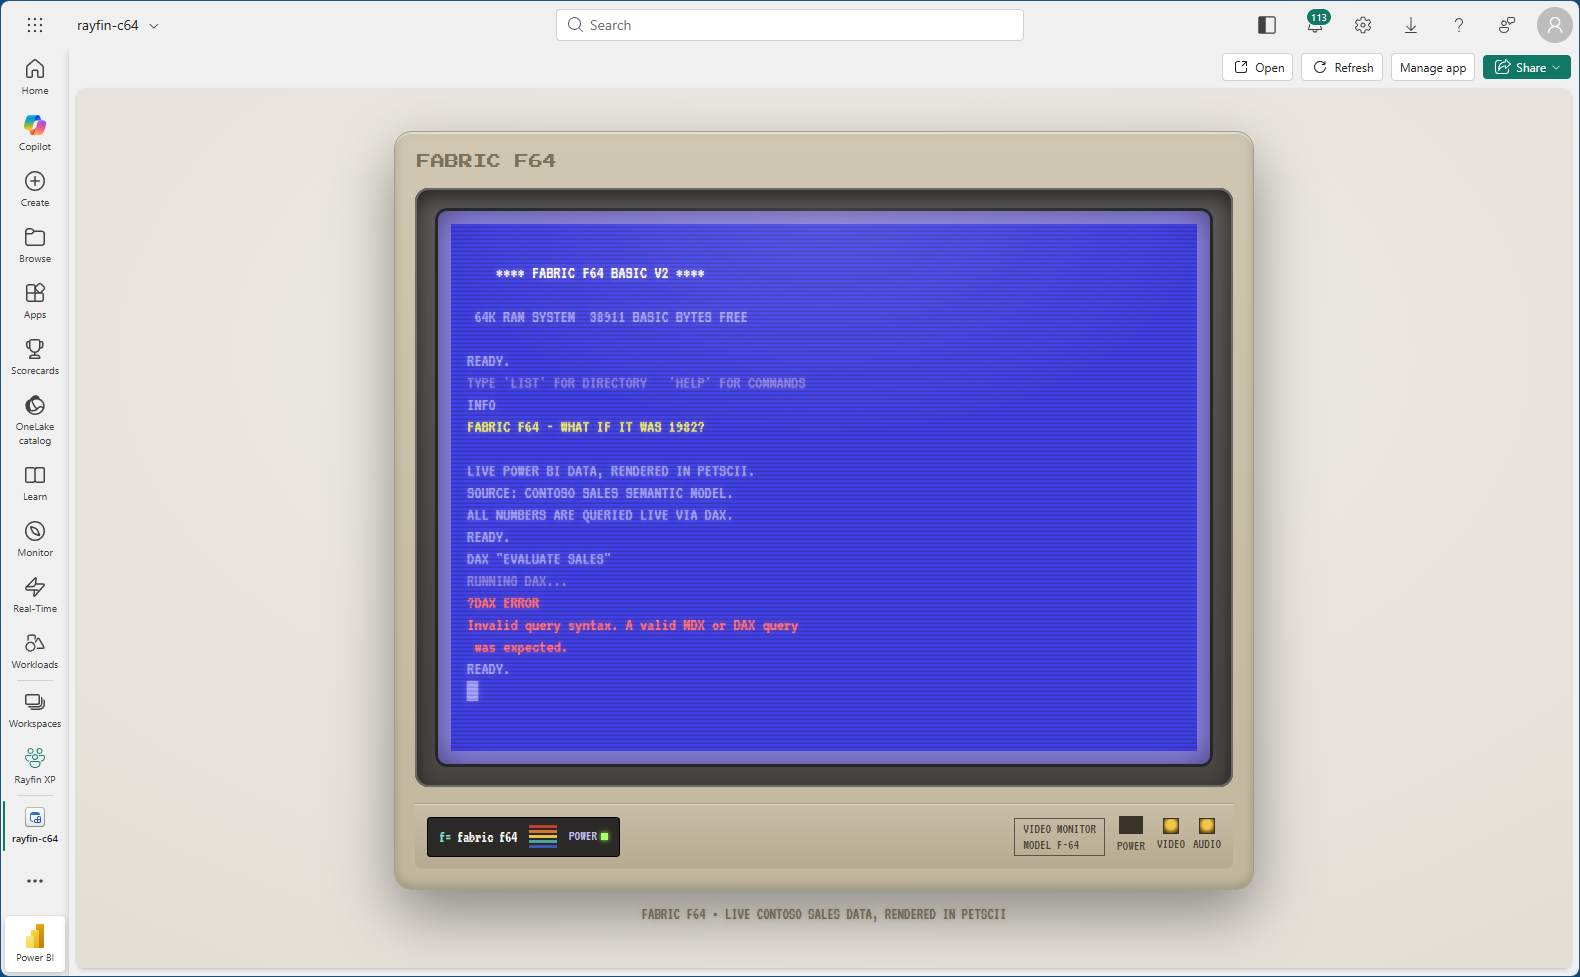Open Workspaces list
Image resolution: width=1580 pixels, height=977 pixels.
point(35,709)
